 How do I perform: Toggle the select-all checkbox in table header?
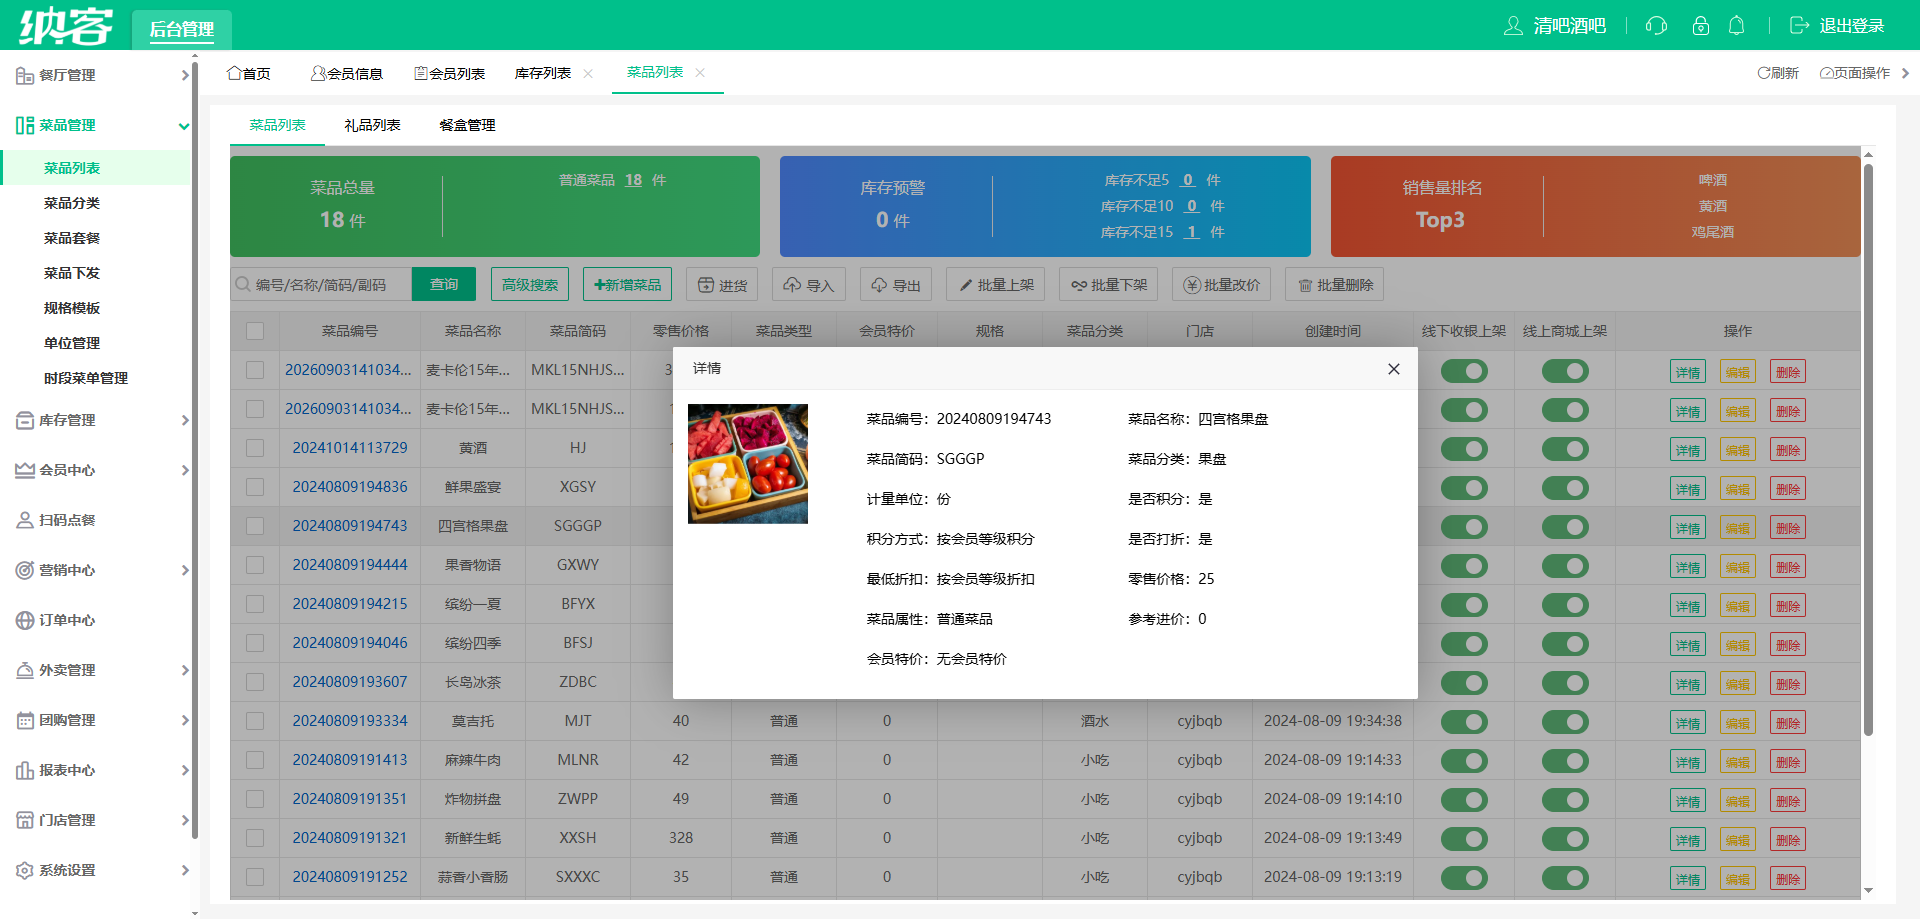click(x=255, y=331)
